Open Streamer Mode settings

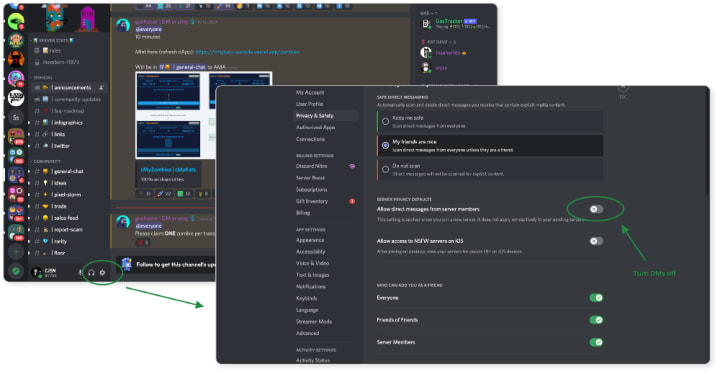(314, 322)
